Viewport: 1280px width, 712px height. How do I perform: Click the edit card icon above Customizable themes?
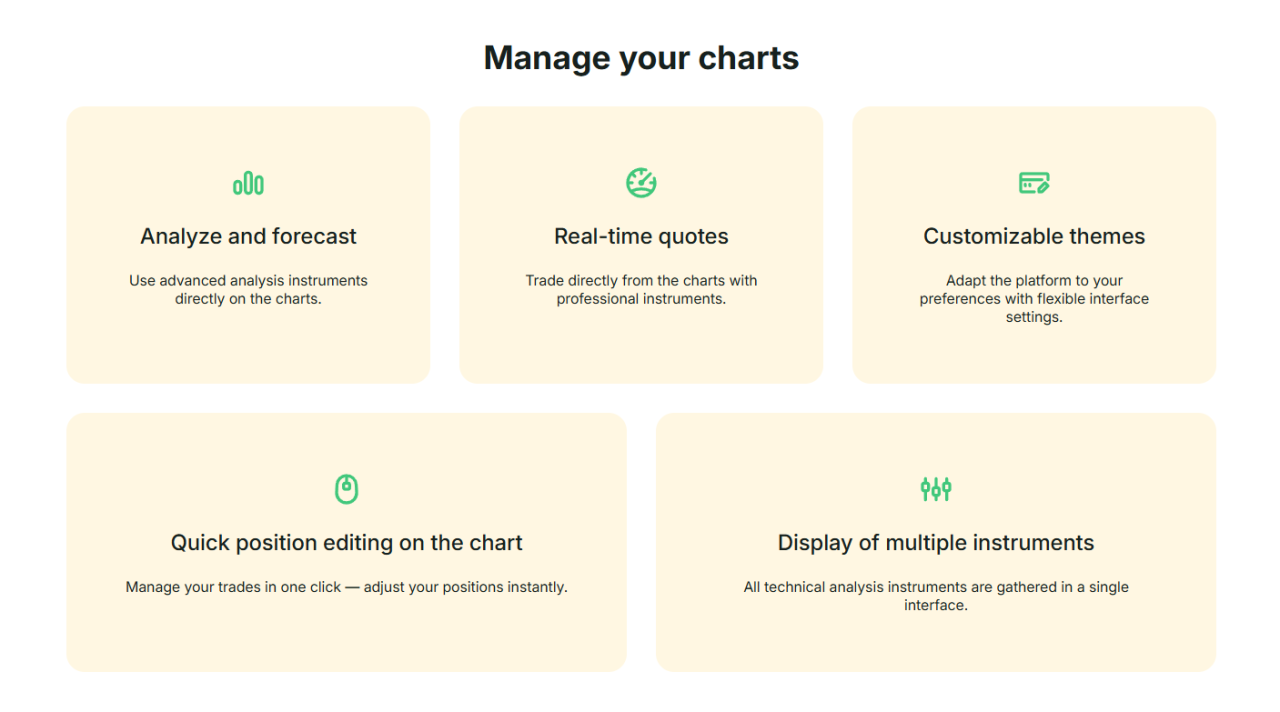pyautogui.click(x=1034, y=183)
